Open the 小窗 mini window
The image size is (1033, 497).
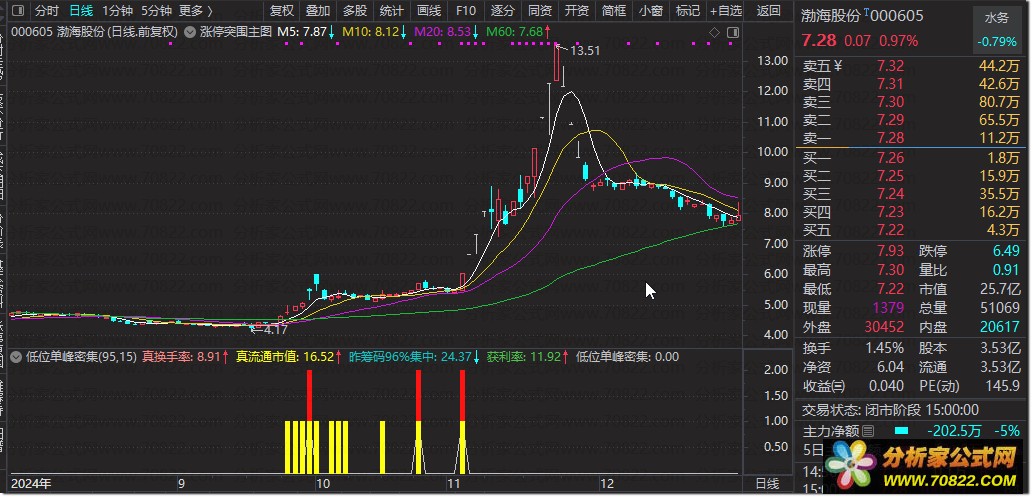(x=651, y=11)
